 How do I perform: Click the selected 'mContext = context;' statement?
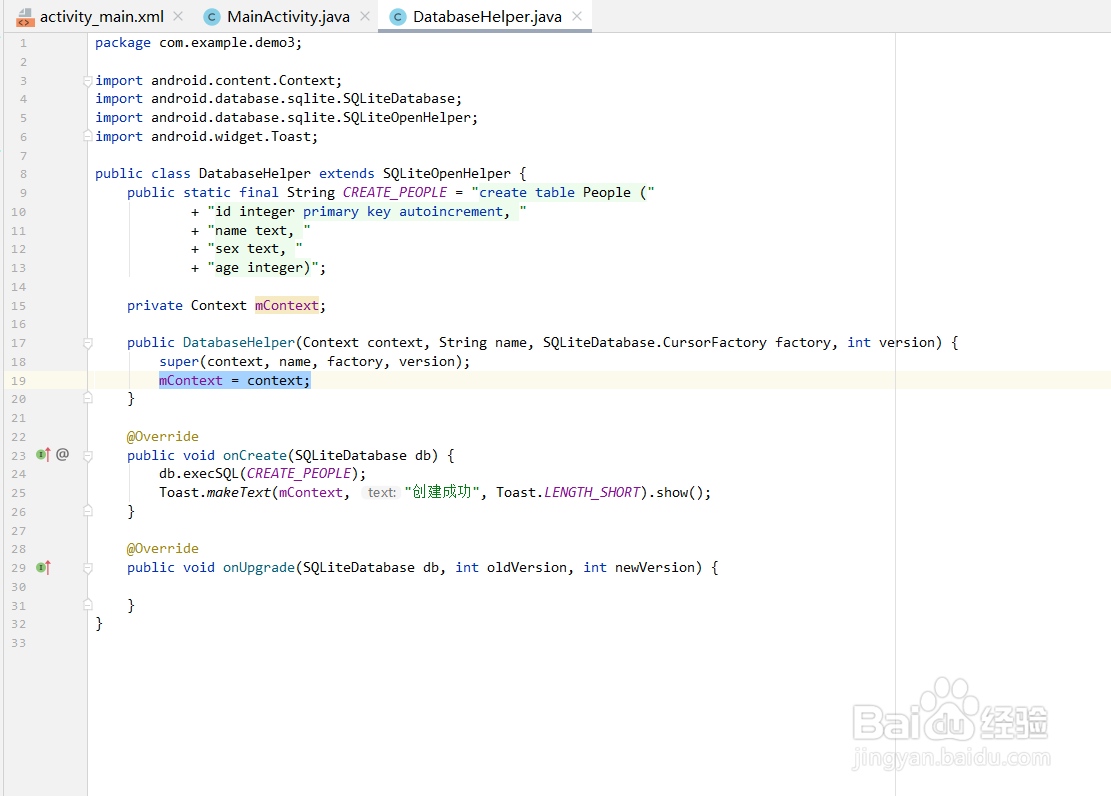(x=235, y=381)
